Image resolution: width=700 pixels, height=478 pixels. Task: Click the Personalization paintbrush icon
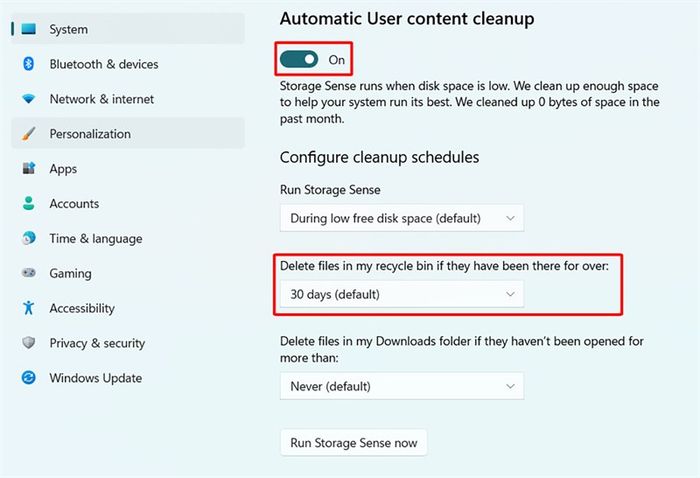tap(29, 133)
